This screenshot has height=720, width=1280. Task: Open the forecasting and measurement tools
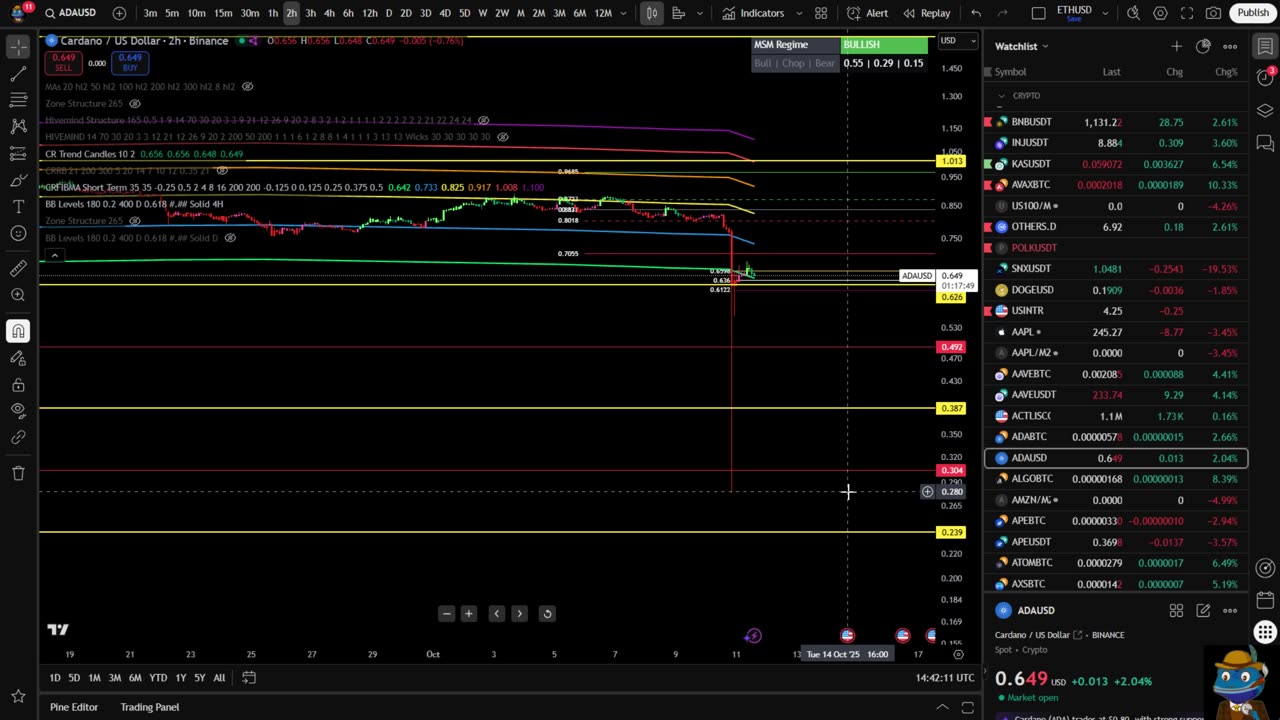click(18, 153)
